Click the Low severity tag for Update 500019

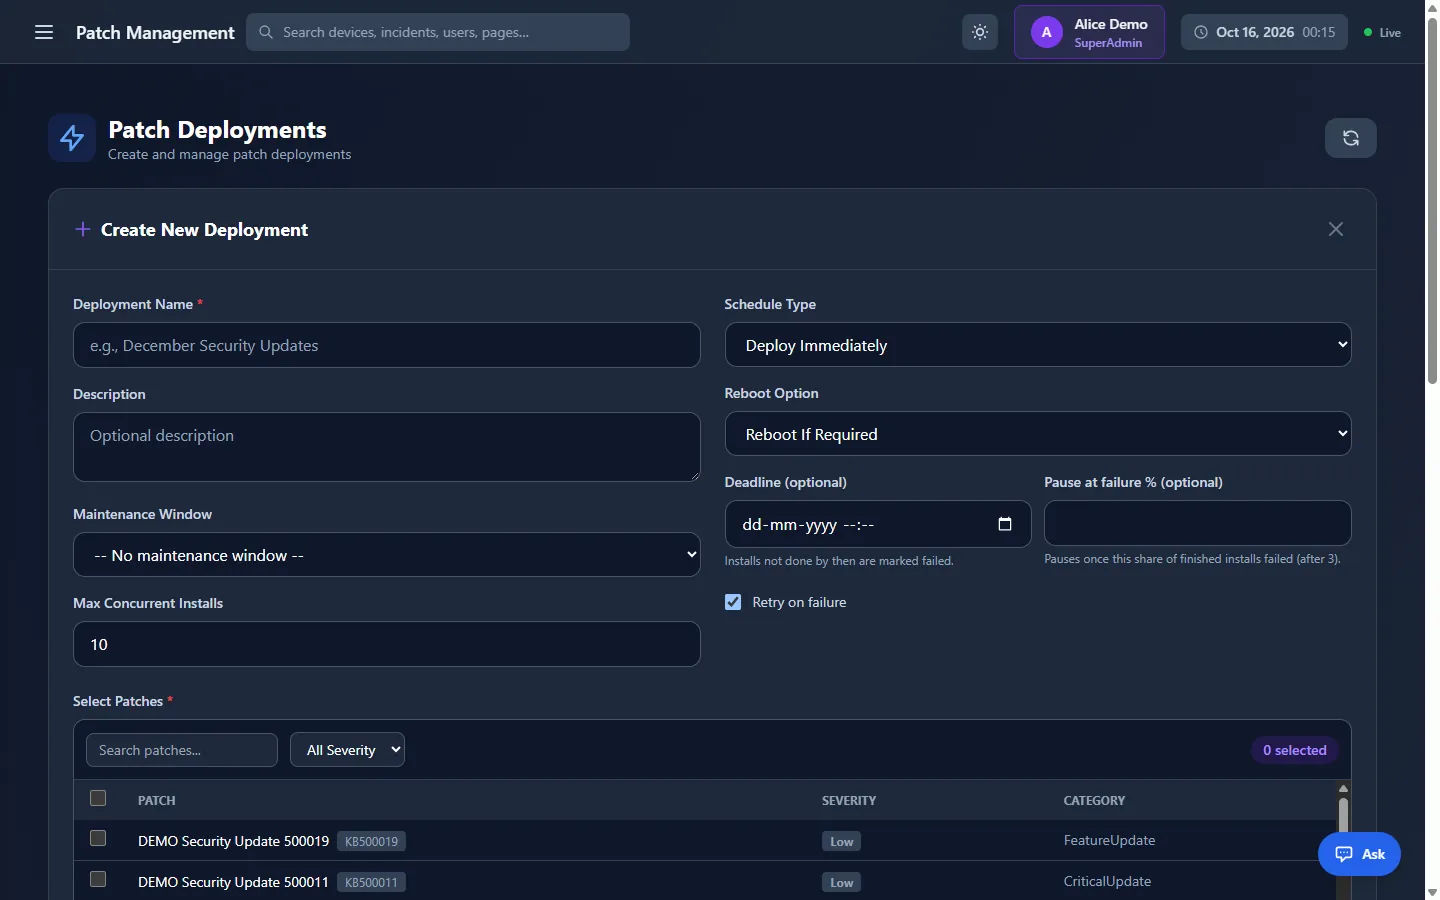pos(842,841)
